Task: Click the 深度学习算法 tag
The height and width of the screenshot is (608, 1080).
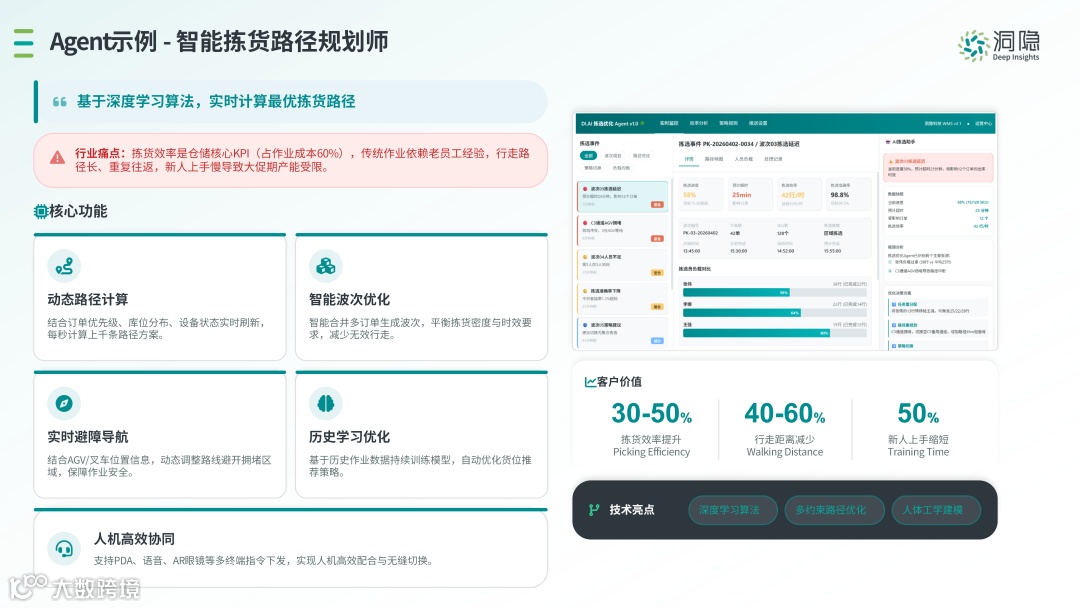Action: [x=733, y=510]
